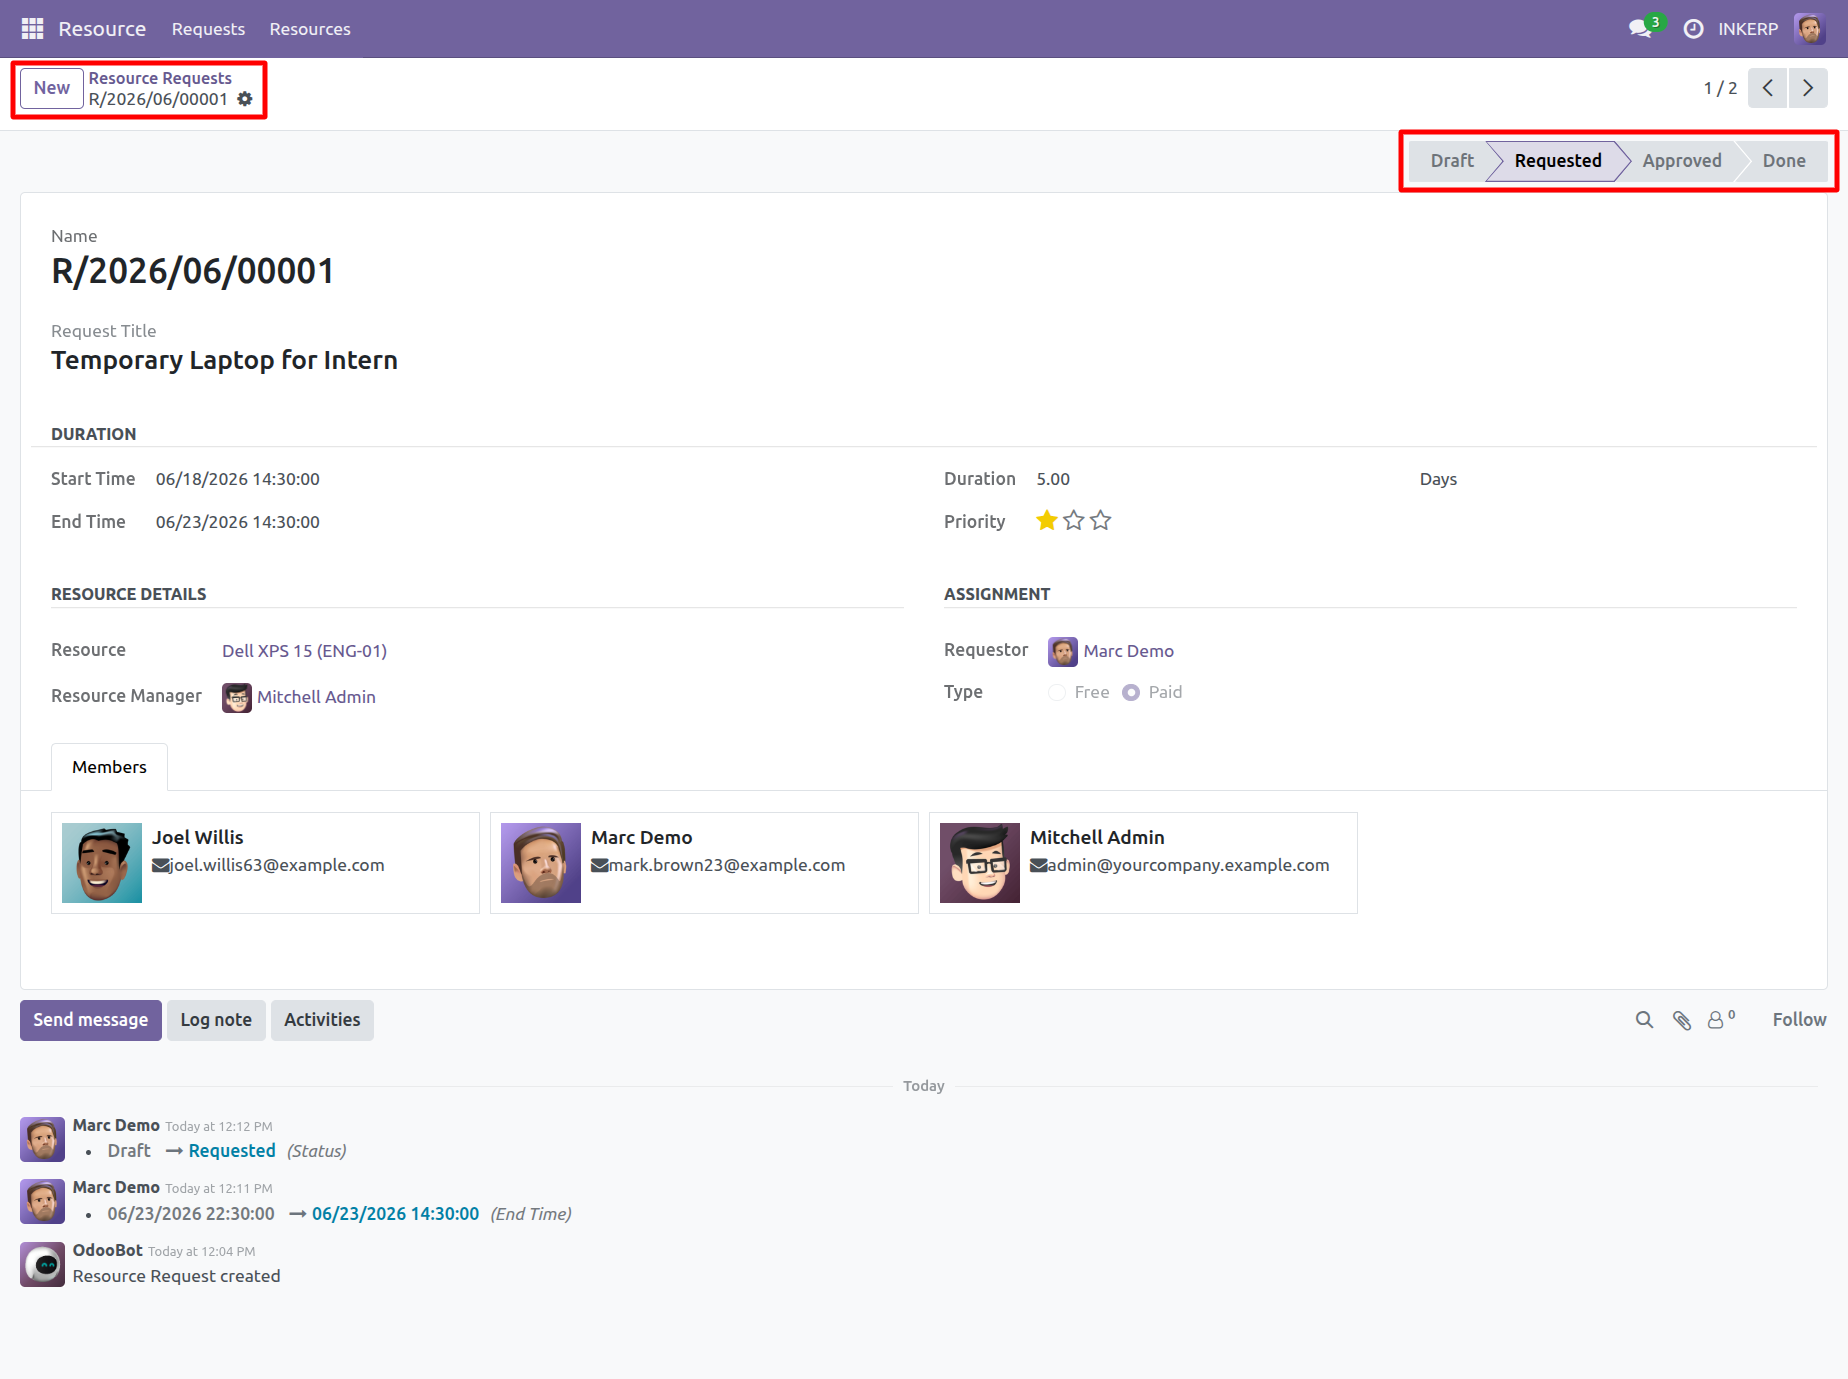Screen dimensions: 1848x1379
Task: Go to next record arrow
Action: tap(1808, 88)
